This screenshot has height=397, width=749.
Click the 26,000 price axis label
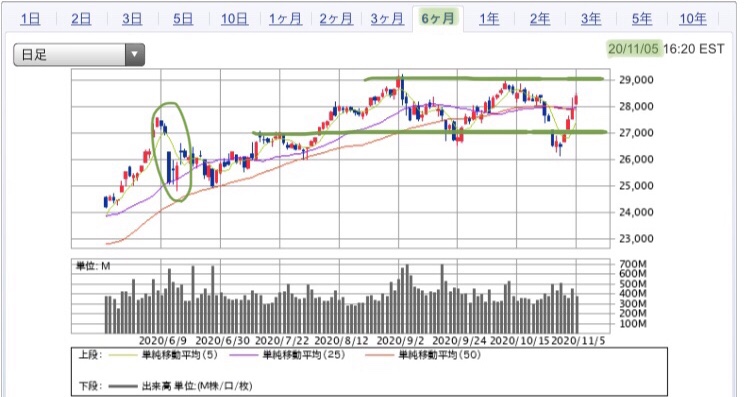636,159
